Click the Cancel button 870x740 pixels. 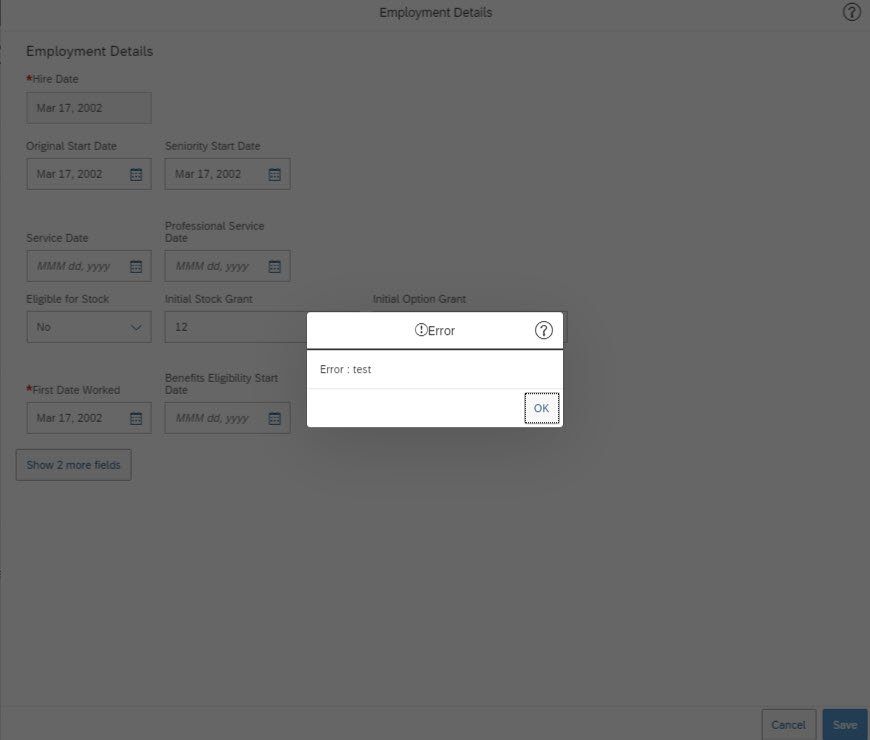click(x=788, y=724)
